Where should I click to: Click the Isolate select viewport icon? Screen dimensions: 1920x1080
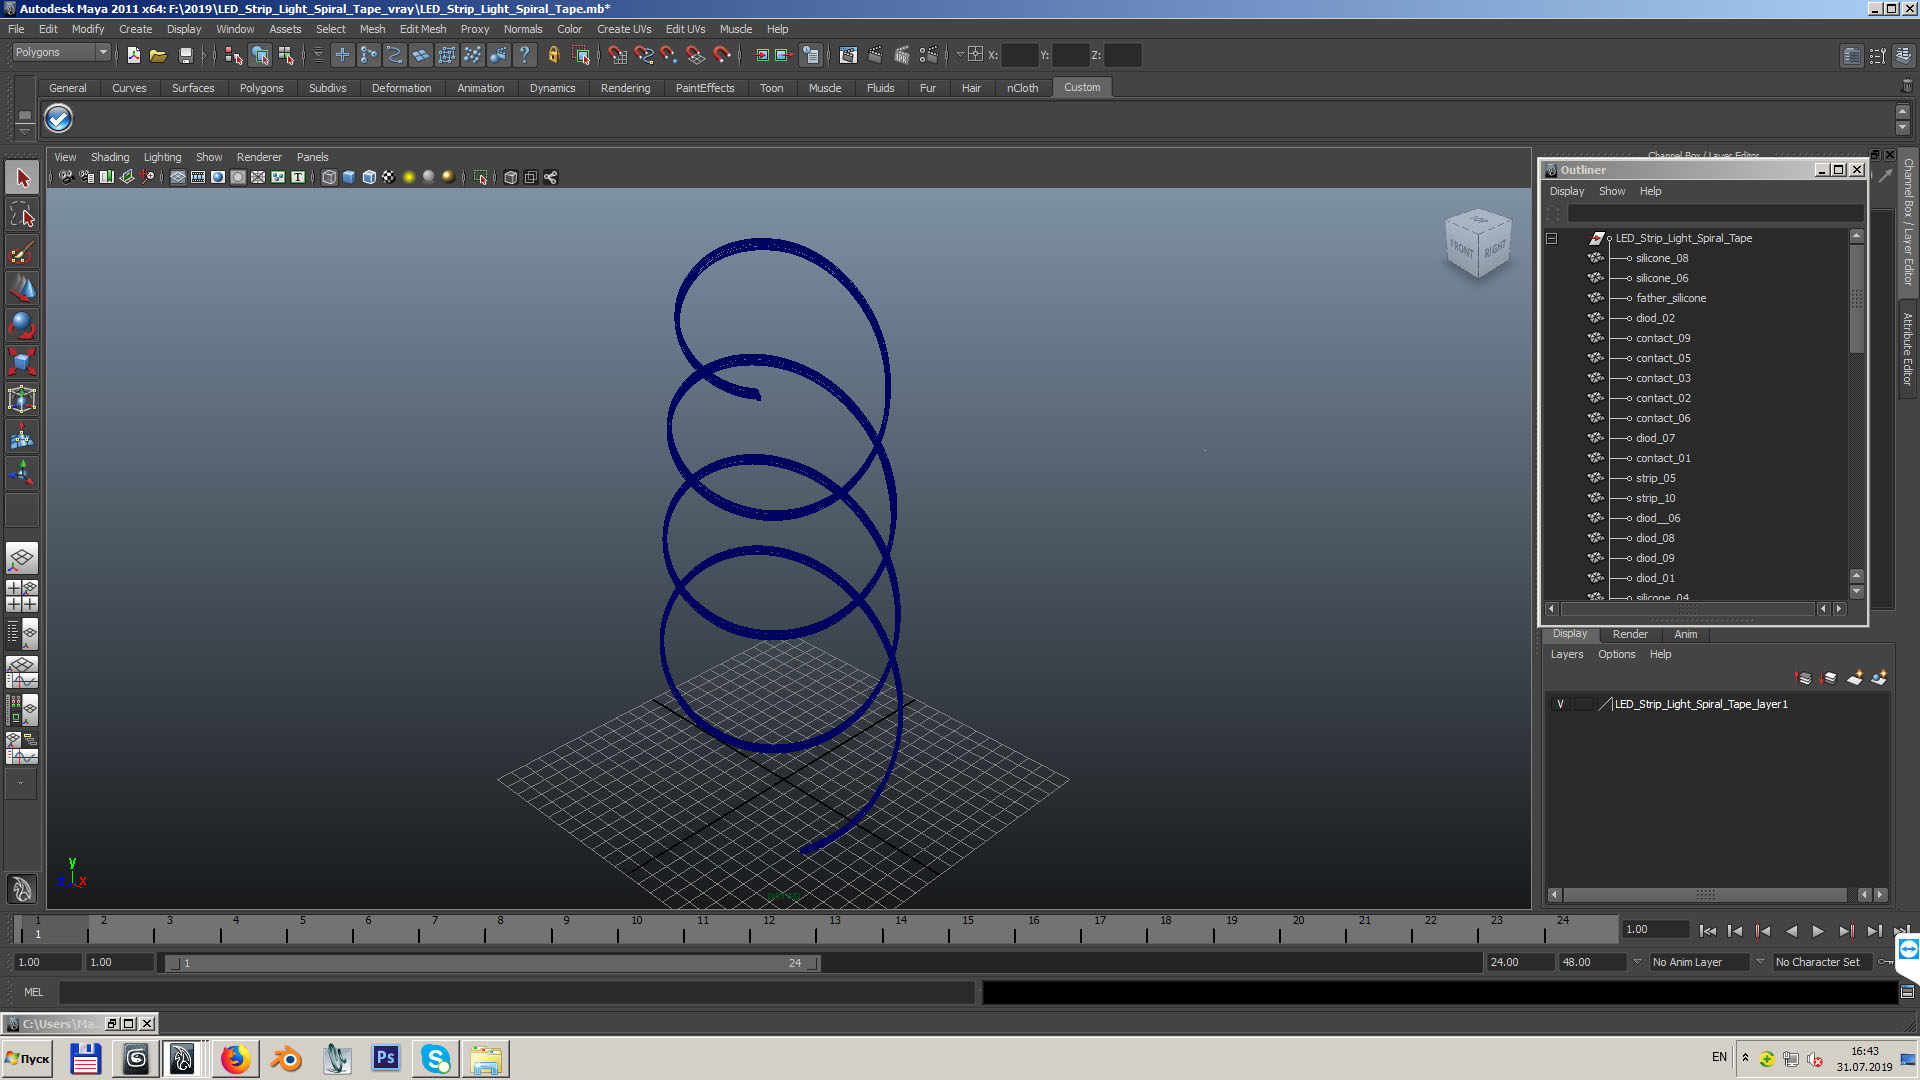[x=481, y=177]
